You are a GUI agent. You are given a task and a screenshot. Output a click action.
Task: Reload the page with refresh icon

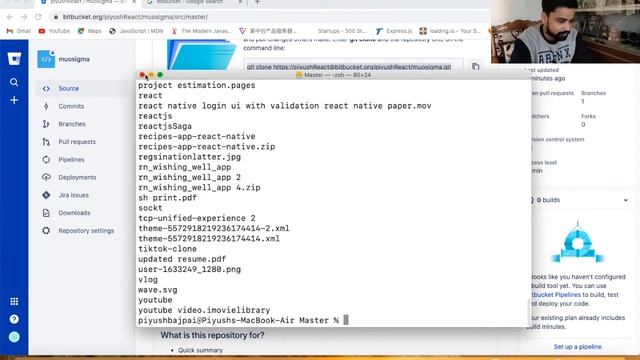pos(38,17)
